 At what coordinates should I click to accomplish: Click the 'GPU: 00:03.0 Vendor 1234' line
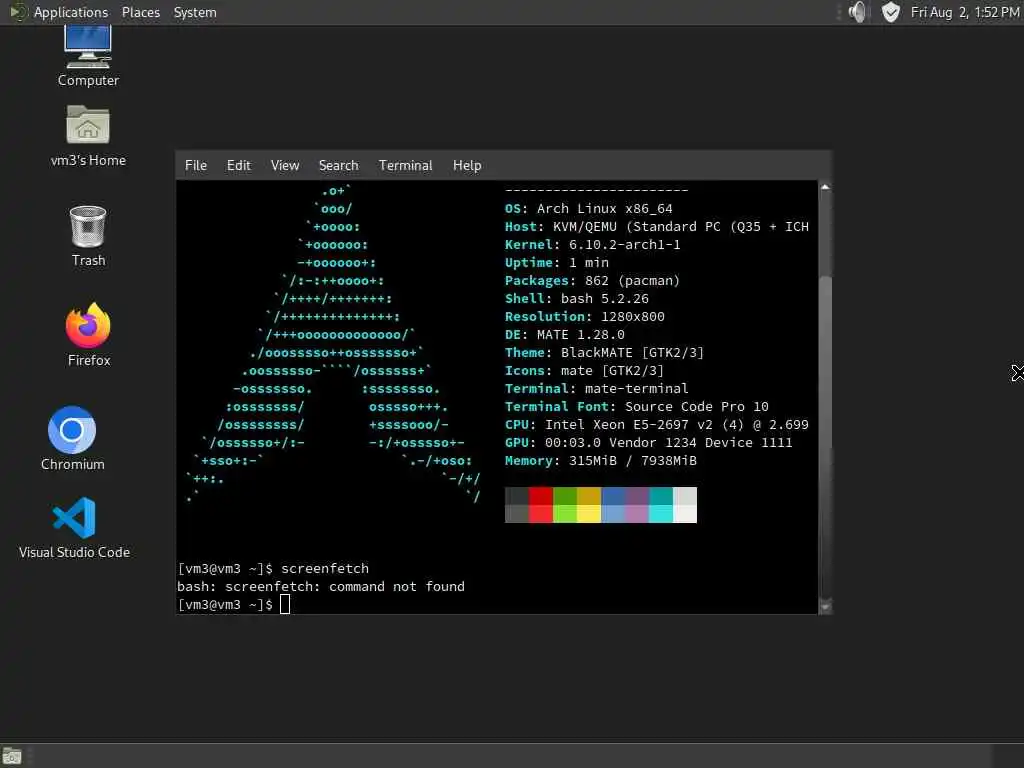(648, 442)
